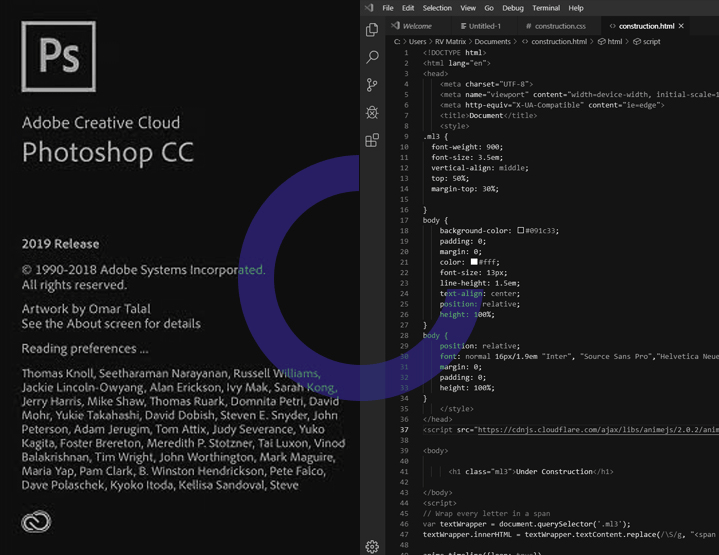Click the 'margin-top: 30%;' code line
The height and width of the screenshot is (555, 719).
(x=465, y=189)
